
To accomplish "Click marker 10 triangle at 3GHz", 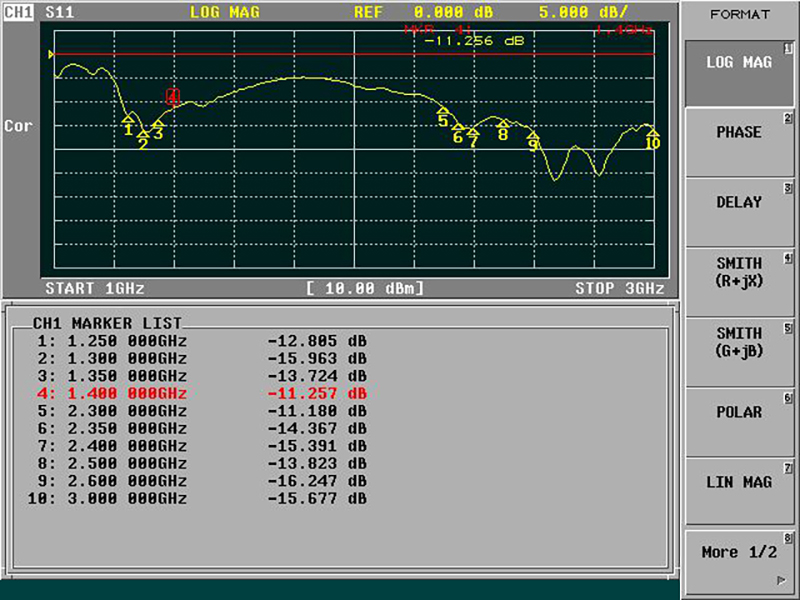I will pos(653,133).
